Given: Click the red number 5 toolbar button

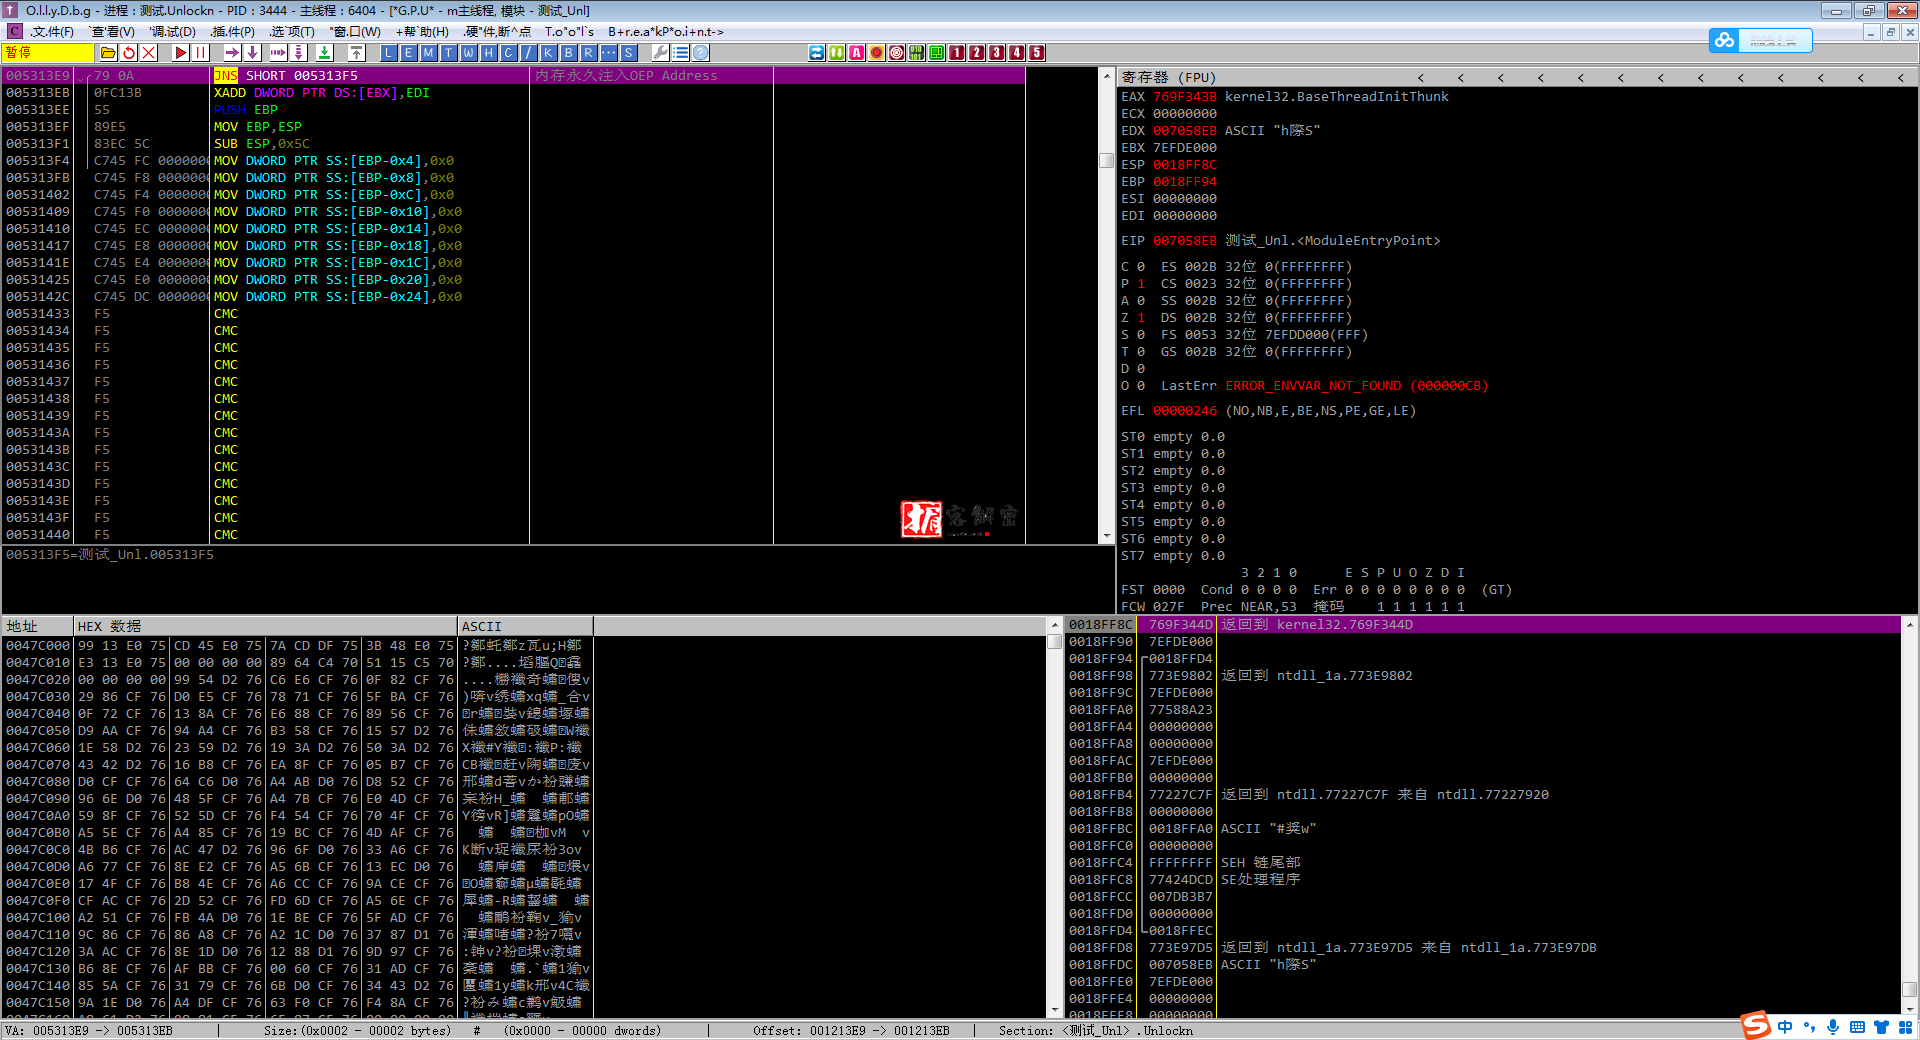Looking at the screenshot, I should [x=1037, y=53].
